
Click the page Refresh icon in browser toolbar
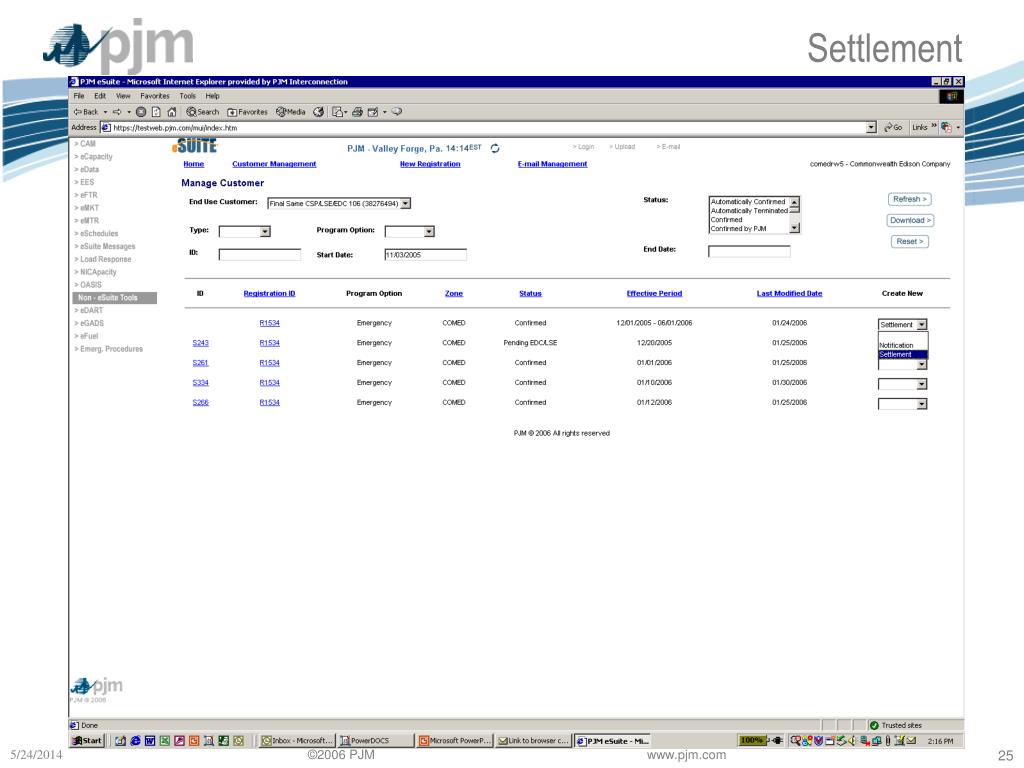(x=156, y=112)
